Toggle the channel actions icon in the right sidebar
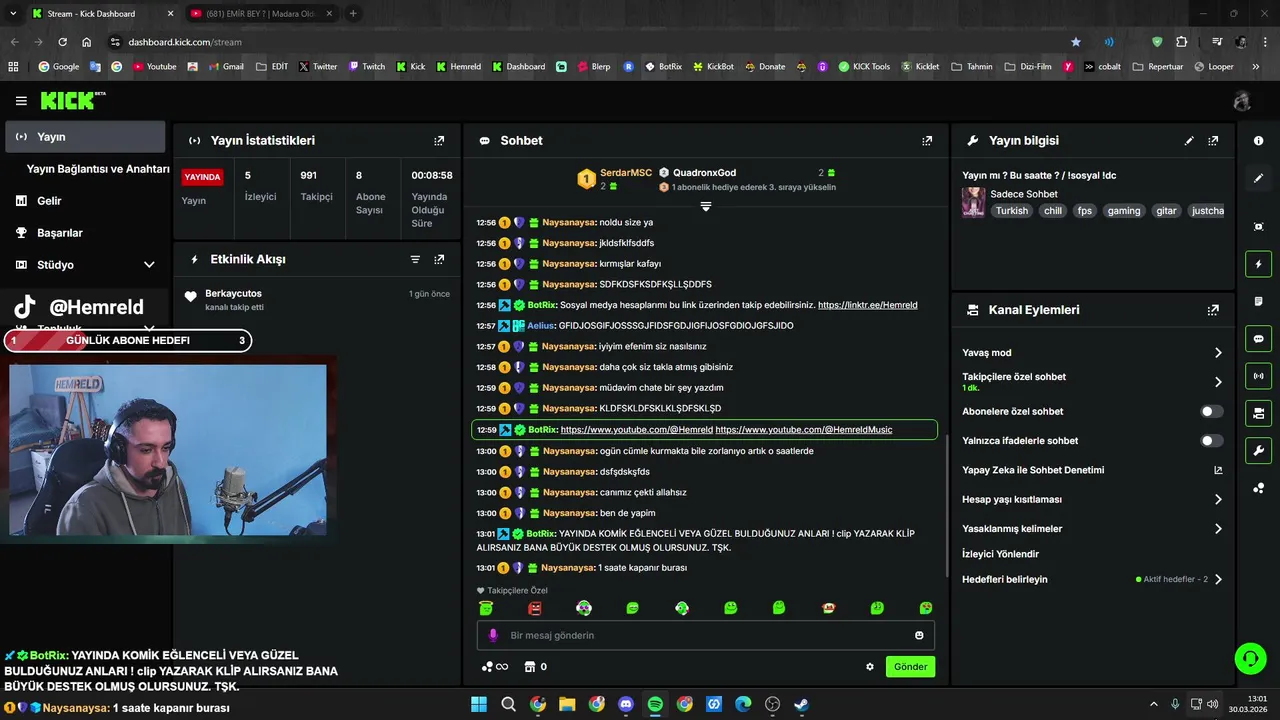Viewport: 1280px width, 720px height. coord(1258,413)
